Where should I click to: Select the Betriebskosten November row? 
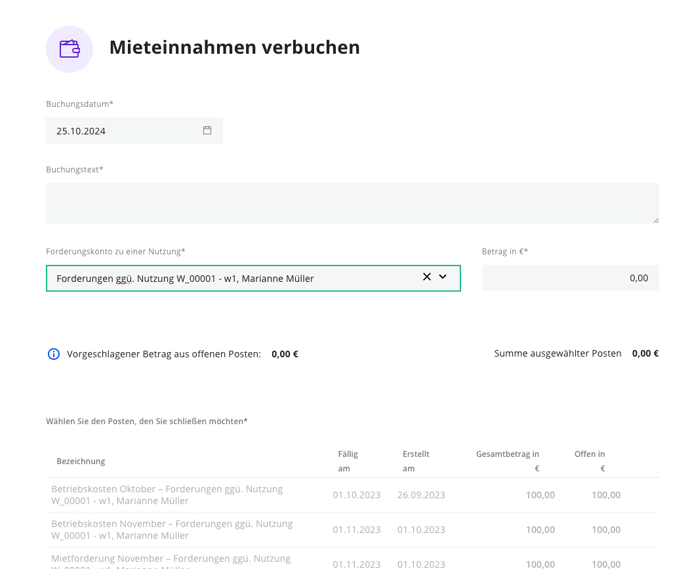pyautogui.click(x=352, y=530)
